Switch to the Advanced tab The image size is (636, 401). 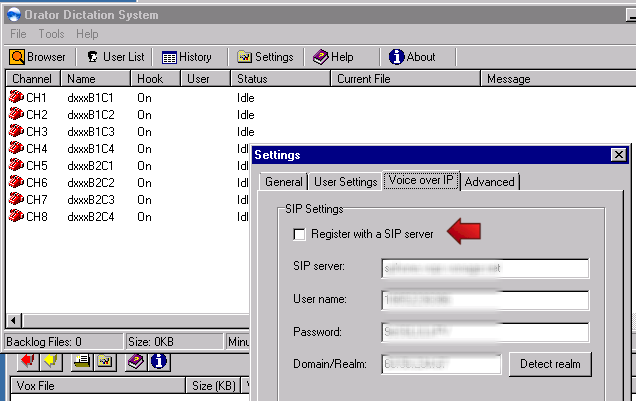click(490, 182)
